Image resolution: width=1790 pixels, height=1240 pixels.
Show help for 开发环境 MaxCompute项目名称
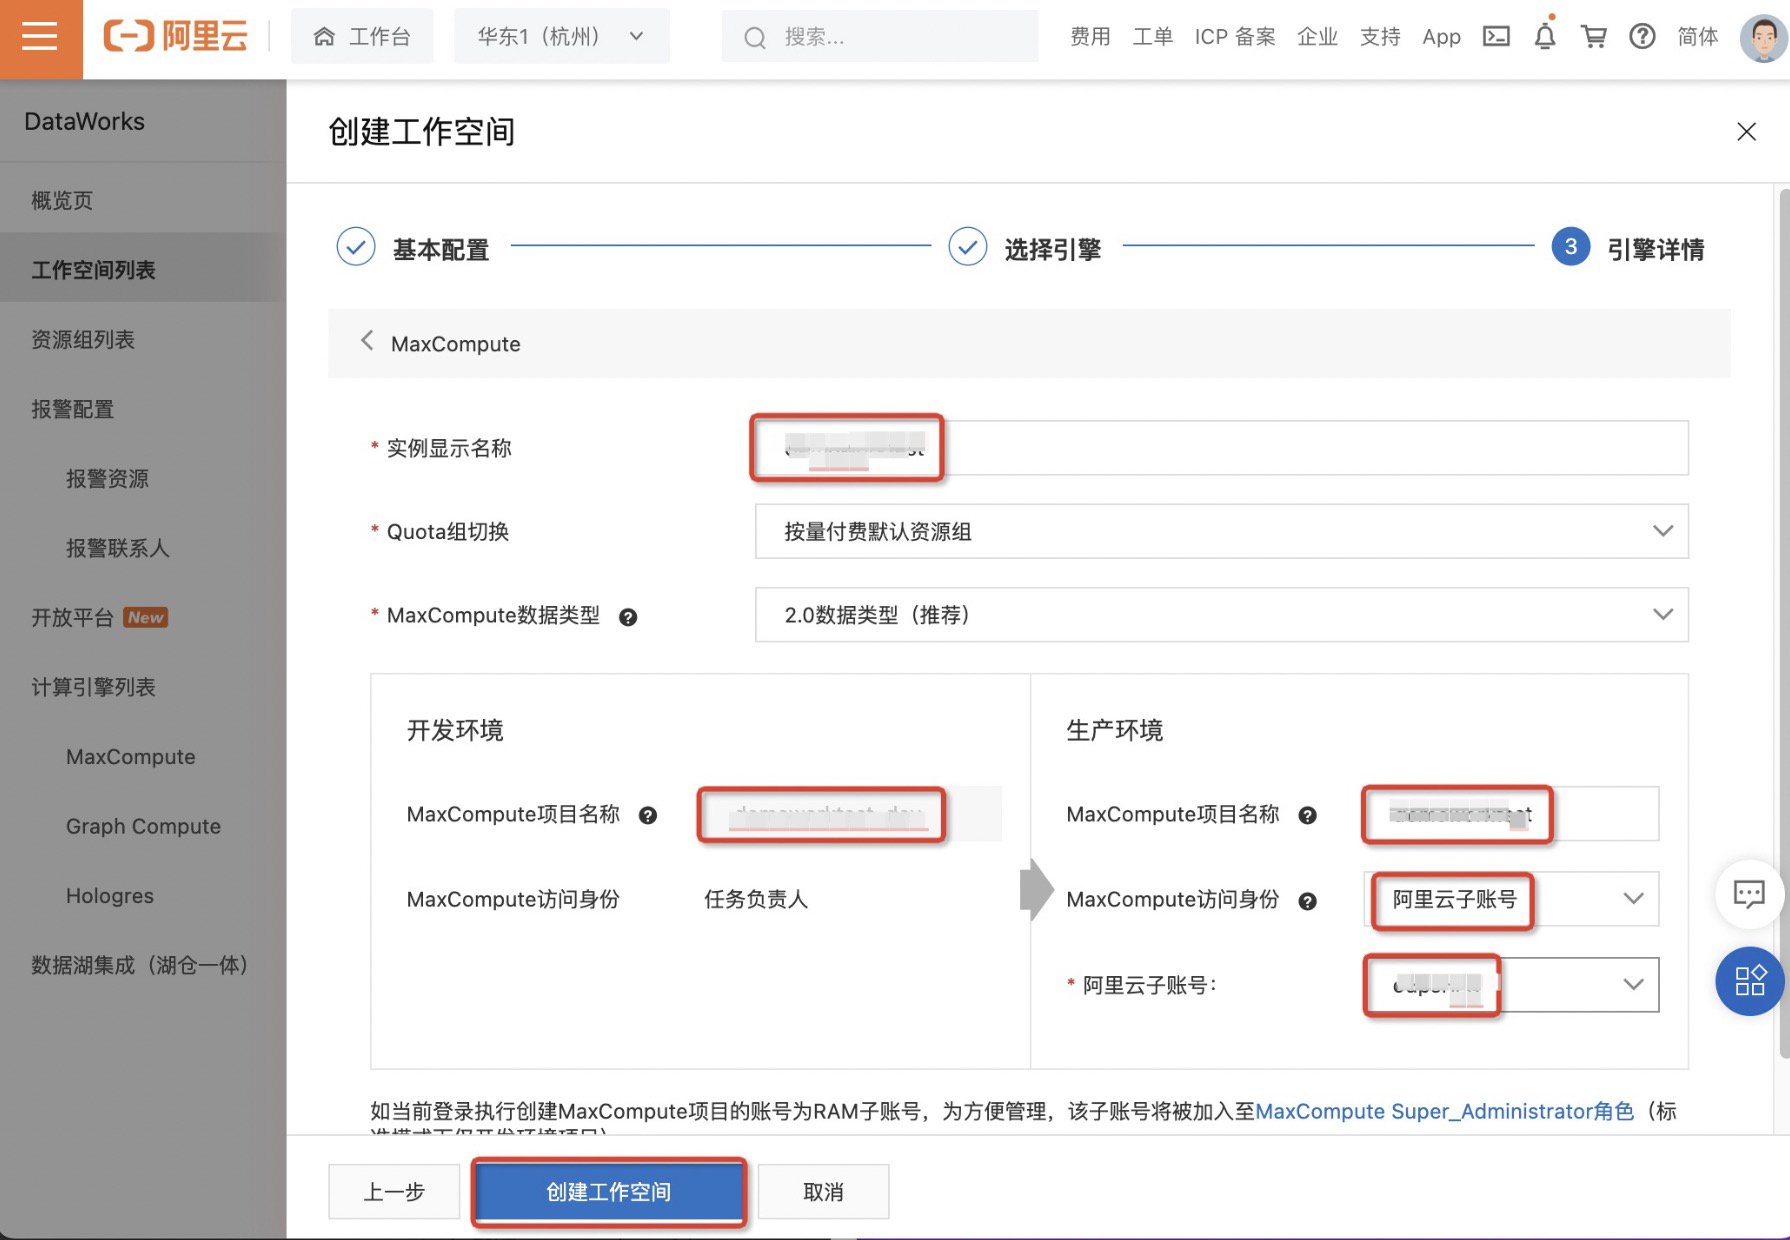pyautogui.click(x=648, y=816)
